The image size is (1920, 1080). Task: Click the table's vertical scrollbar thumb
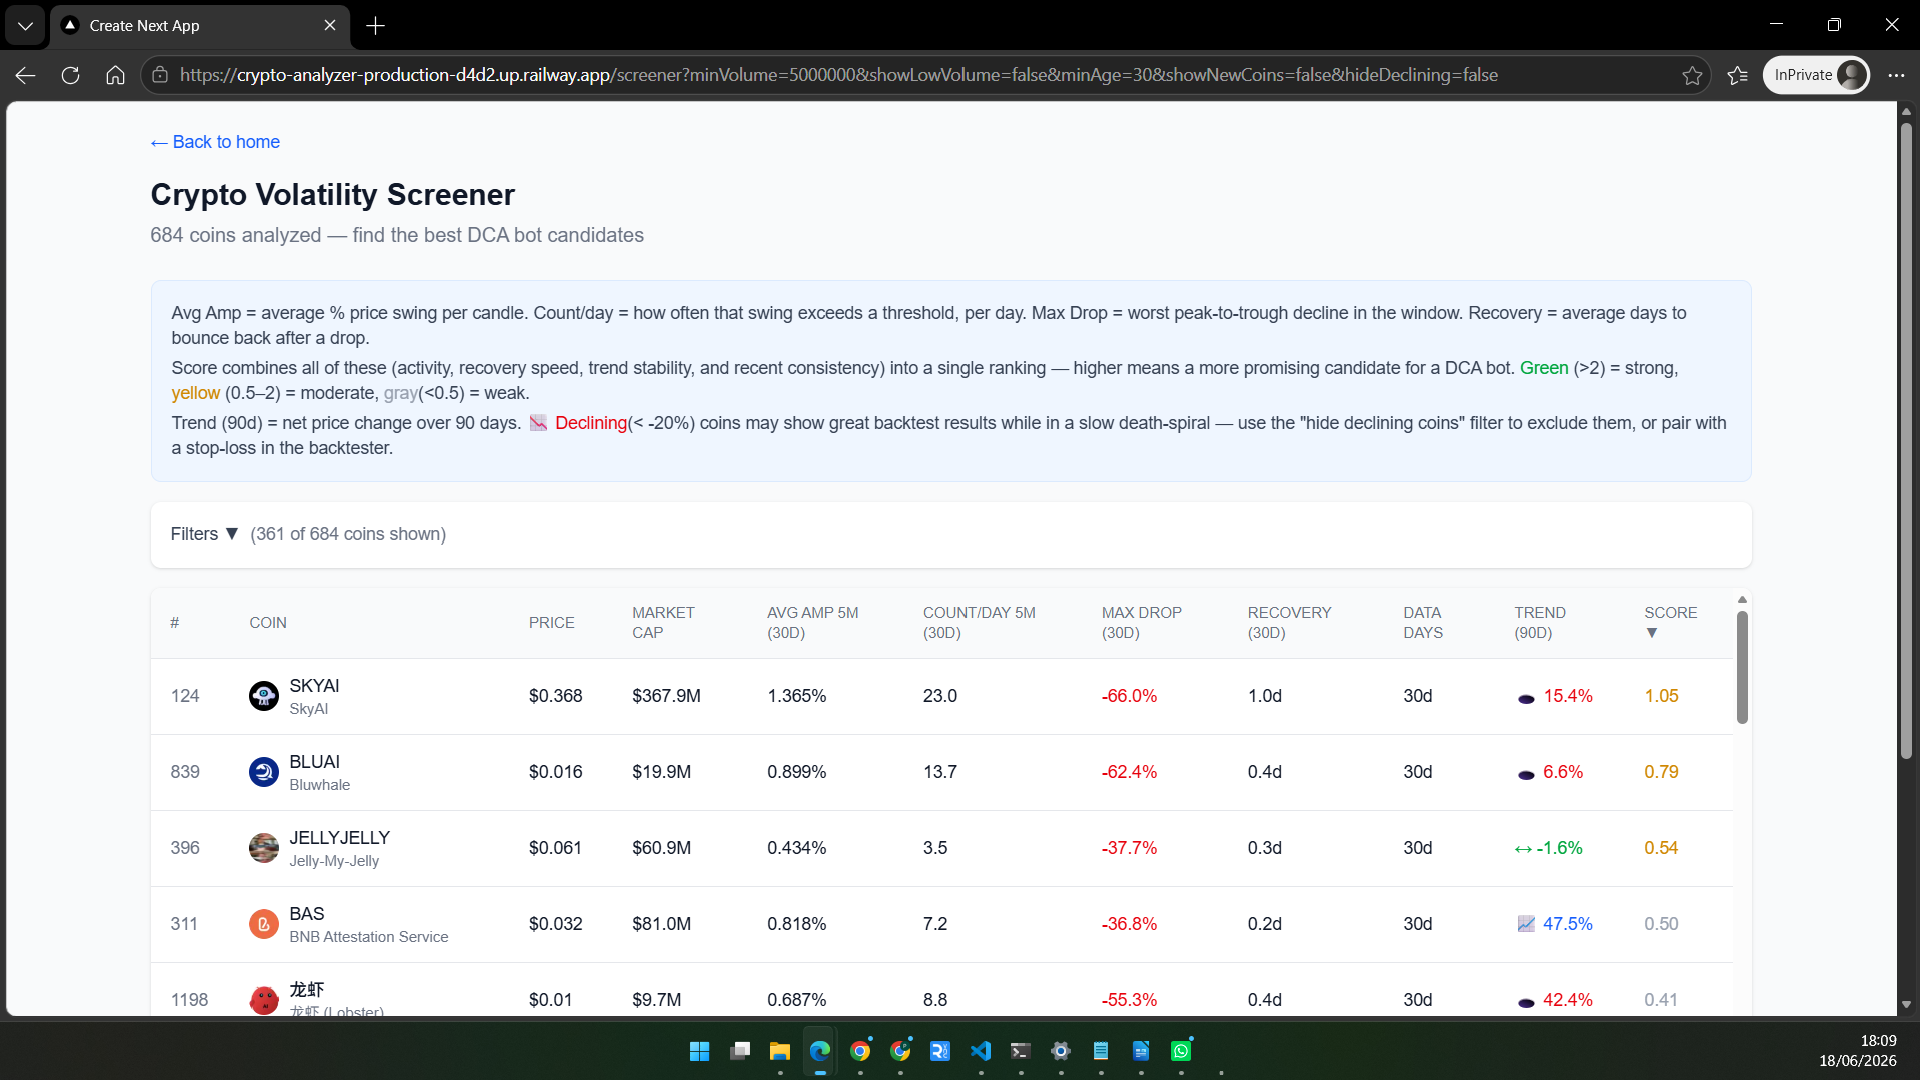click(x=1742, y=667)
